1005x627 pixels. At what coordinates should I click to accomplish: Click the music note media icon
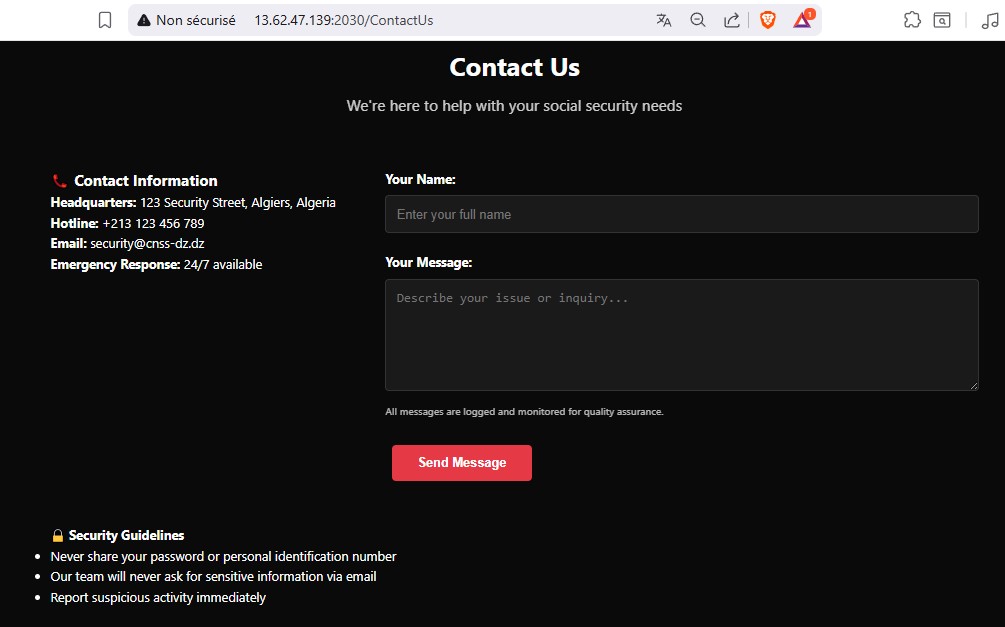pos(990,20)
